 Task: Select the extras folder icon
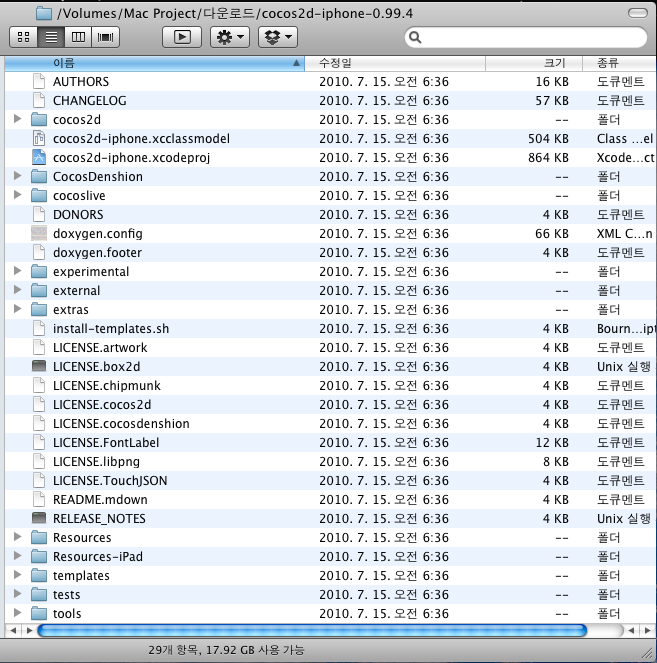coord(39,310)
